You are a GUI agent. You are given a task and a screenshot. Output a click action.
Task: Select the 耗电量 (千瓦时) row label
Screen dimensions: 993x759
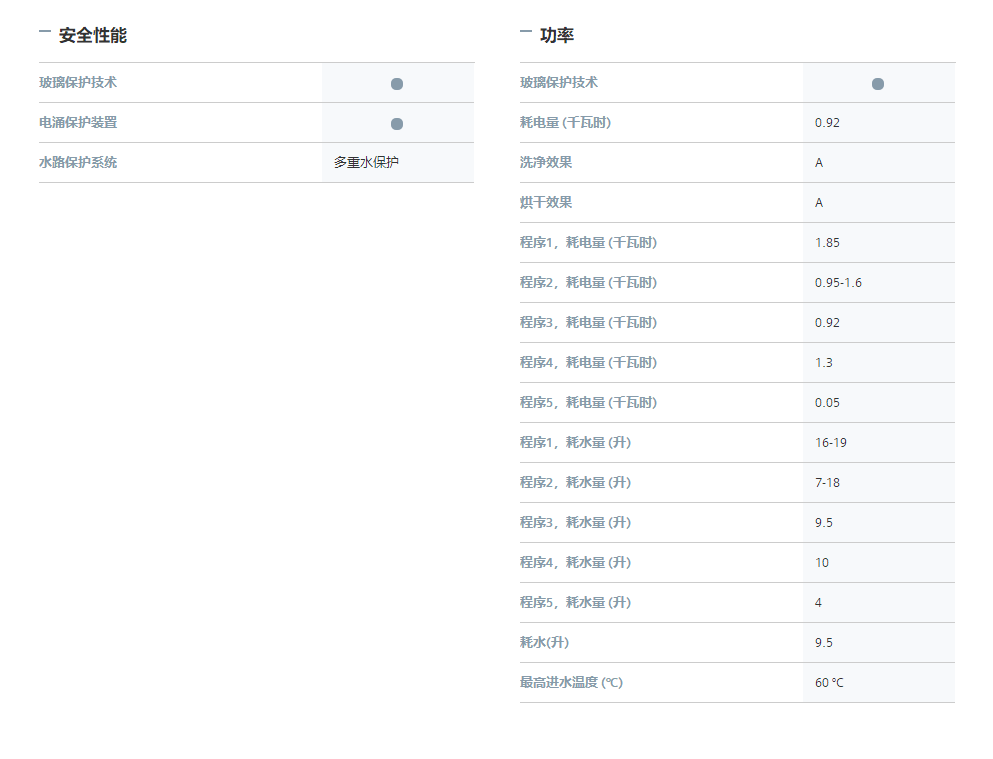tap(566, 122)
